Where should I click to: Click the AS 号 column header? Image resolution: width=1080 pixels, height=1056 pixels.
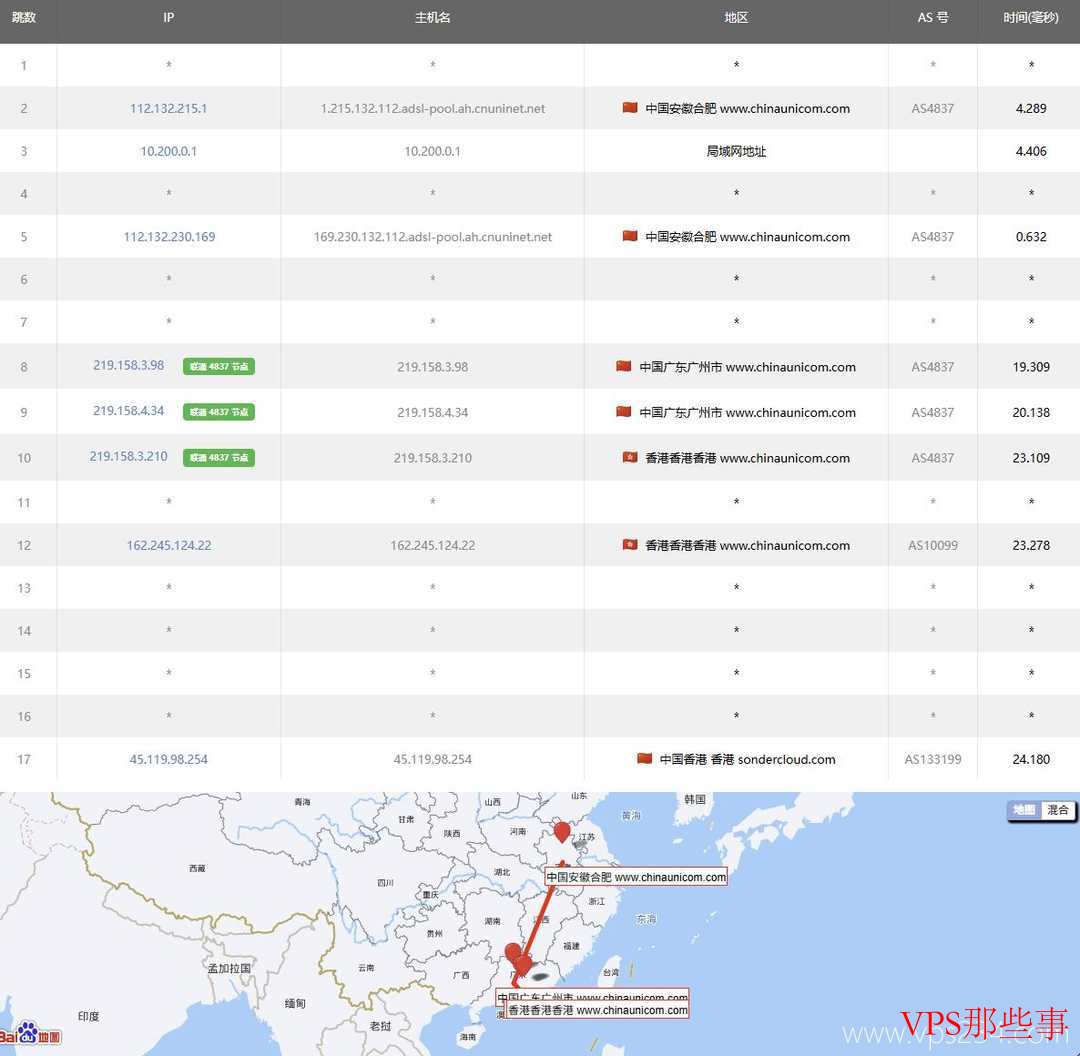click(933, 18)
